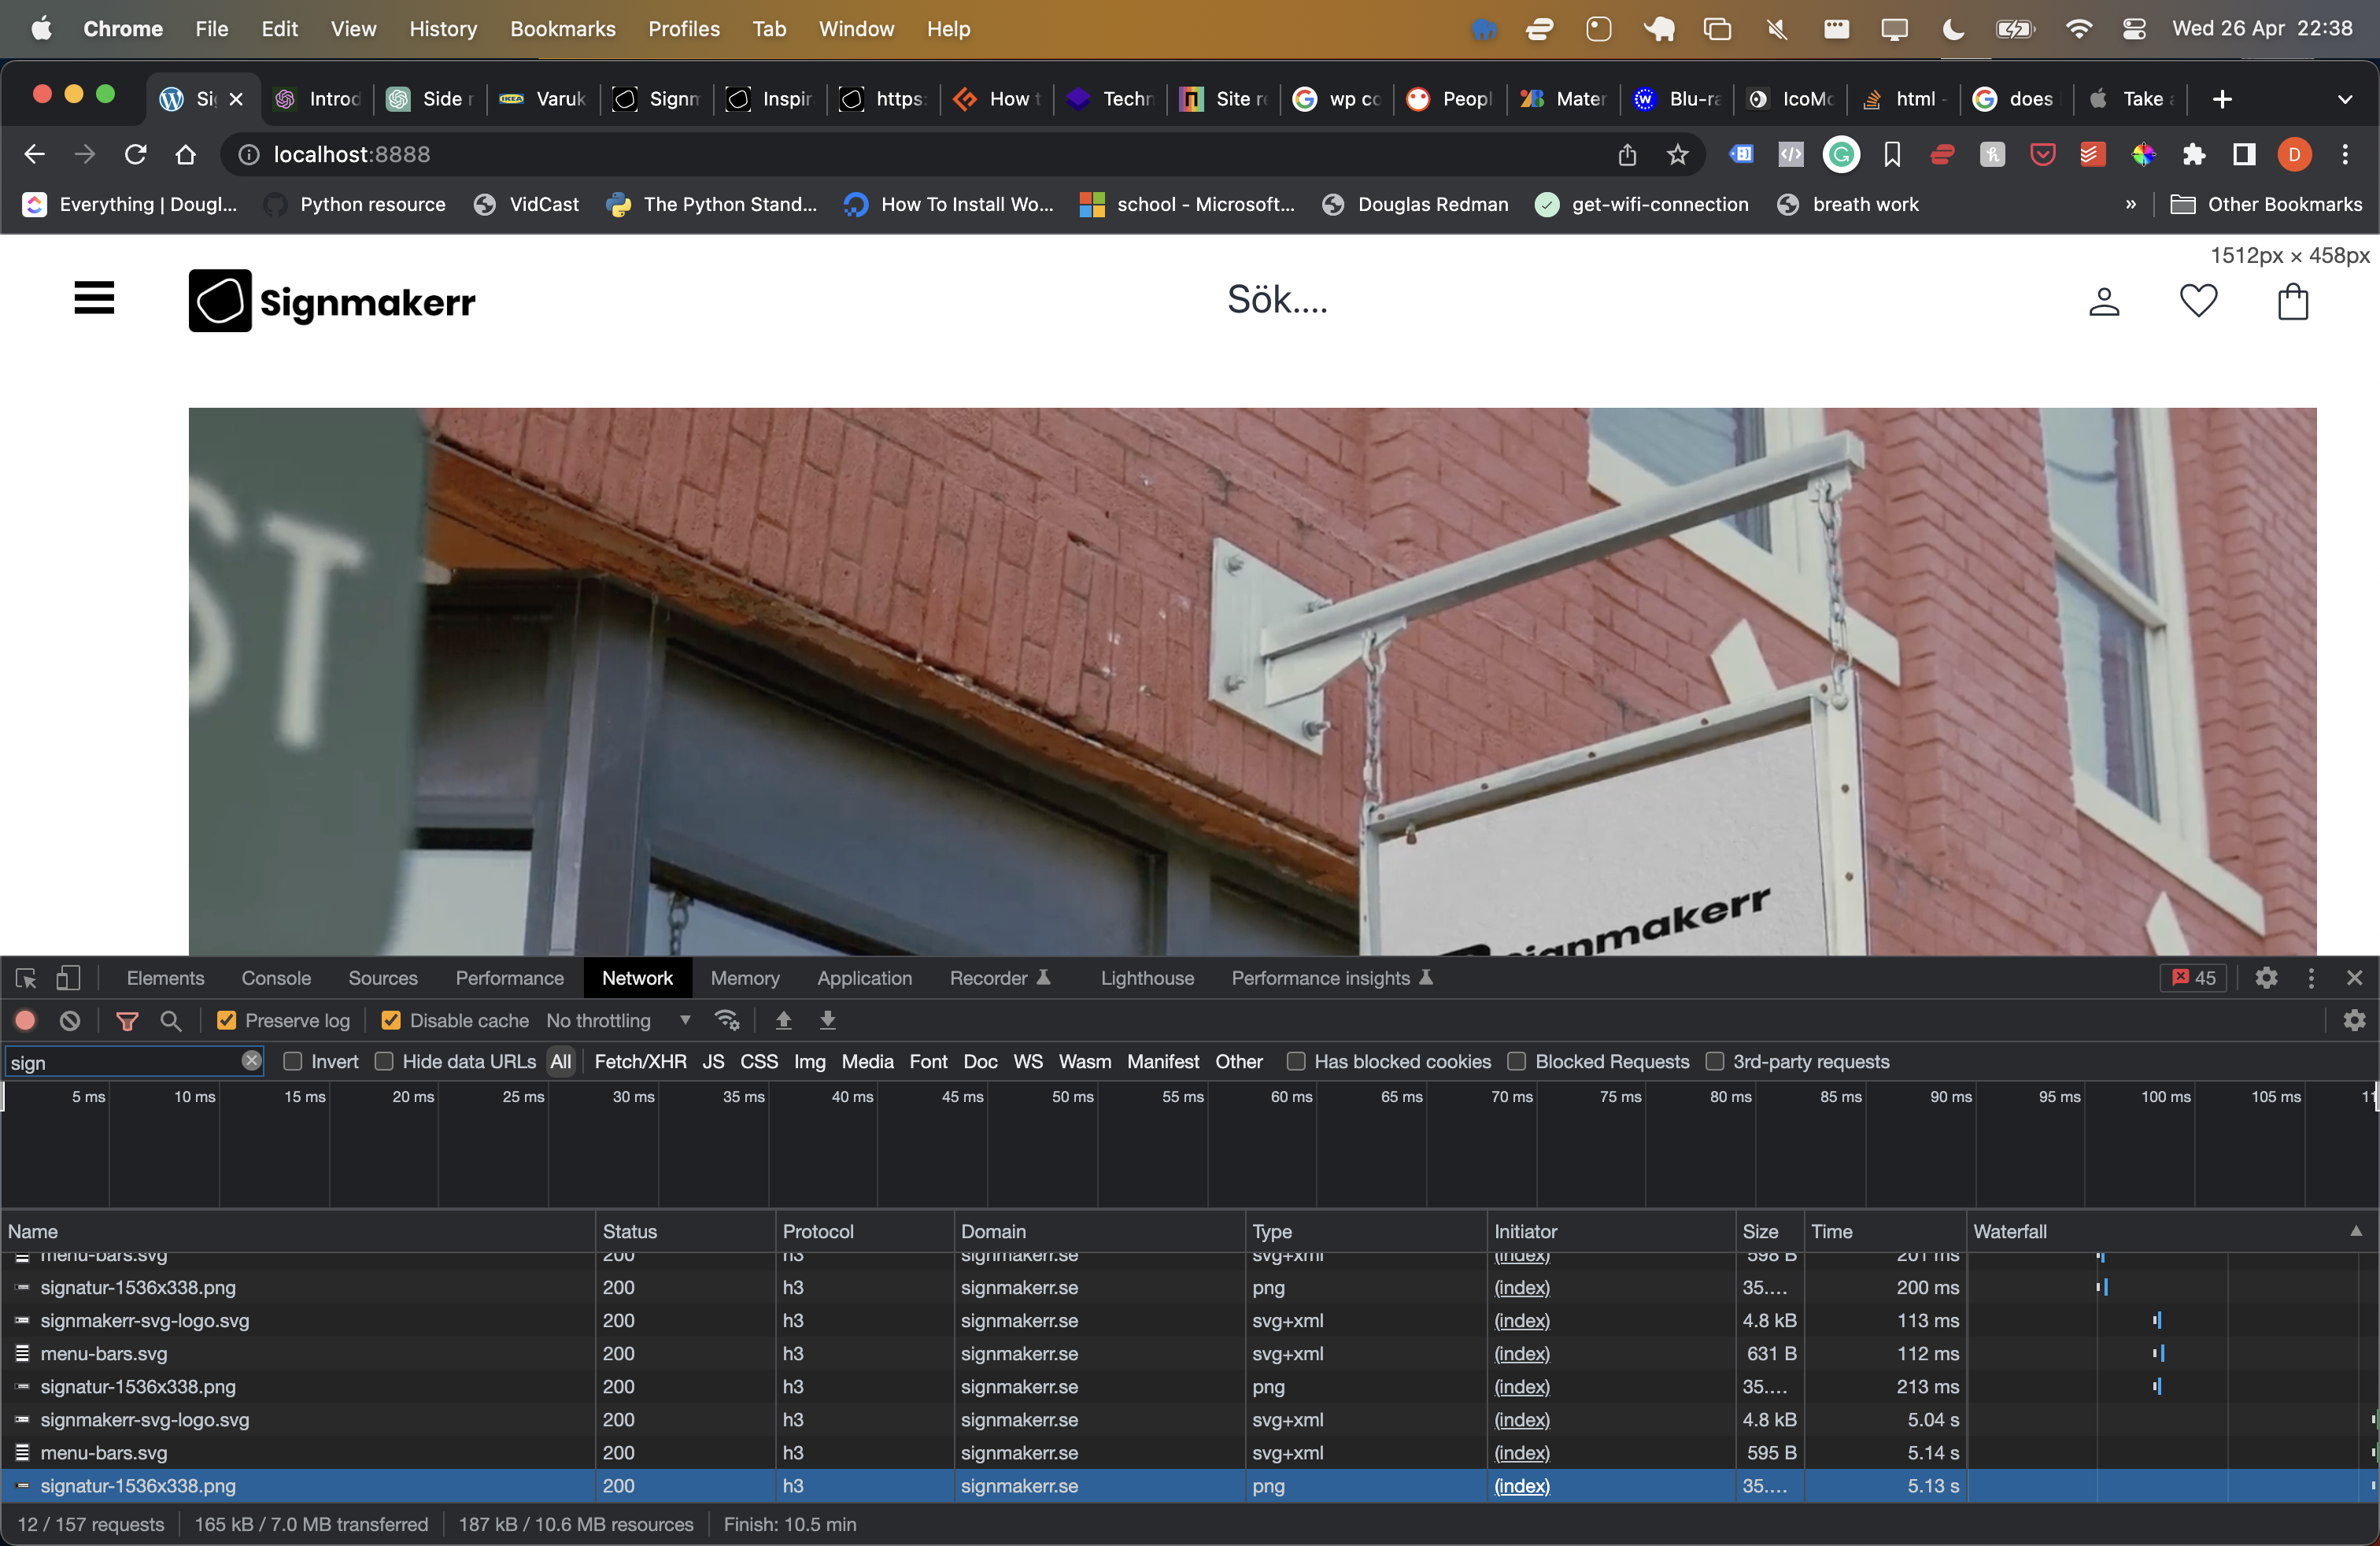Show hidden bookmarks with double chevron
This screenshot has height=1546, width=2380.
pyautogui.click(x=2130, y=204)
